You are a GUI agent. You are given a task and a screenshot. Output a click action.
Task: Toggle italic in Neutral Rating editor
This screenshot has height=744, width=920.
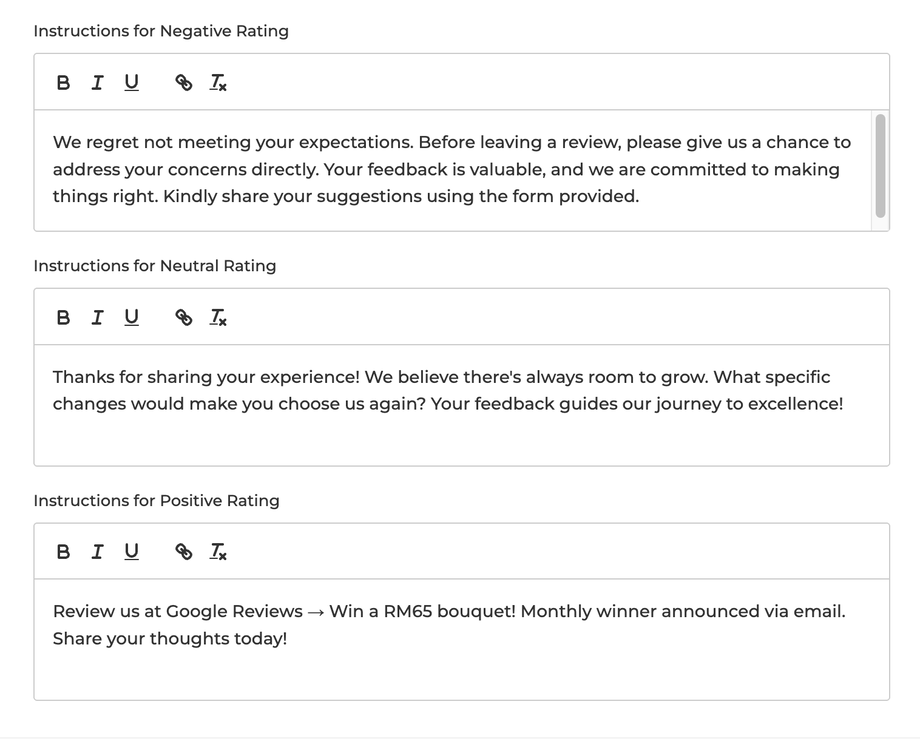[x=97, y=318]
